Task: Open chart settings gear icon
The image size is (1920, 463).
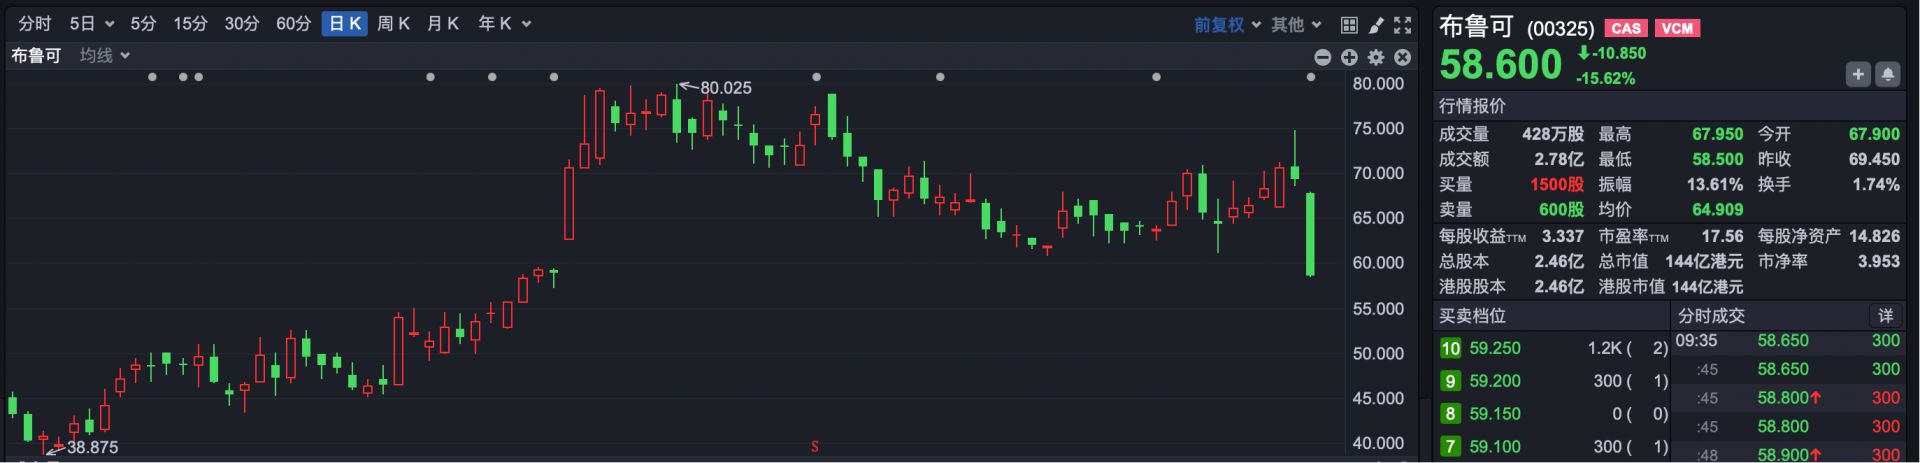Action: point(1376,57)
